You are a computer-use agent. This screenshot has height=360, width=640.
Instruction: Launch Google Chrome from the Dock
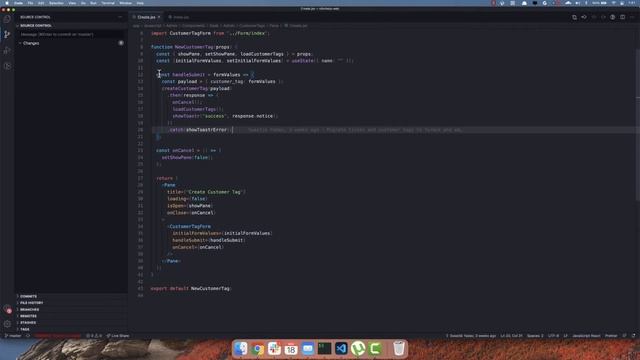[x=258, y=349]
